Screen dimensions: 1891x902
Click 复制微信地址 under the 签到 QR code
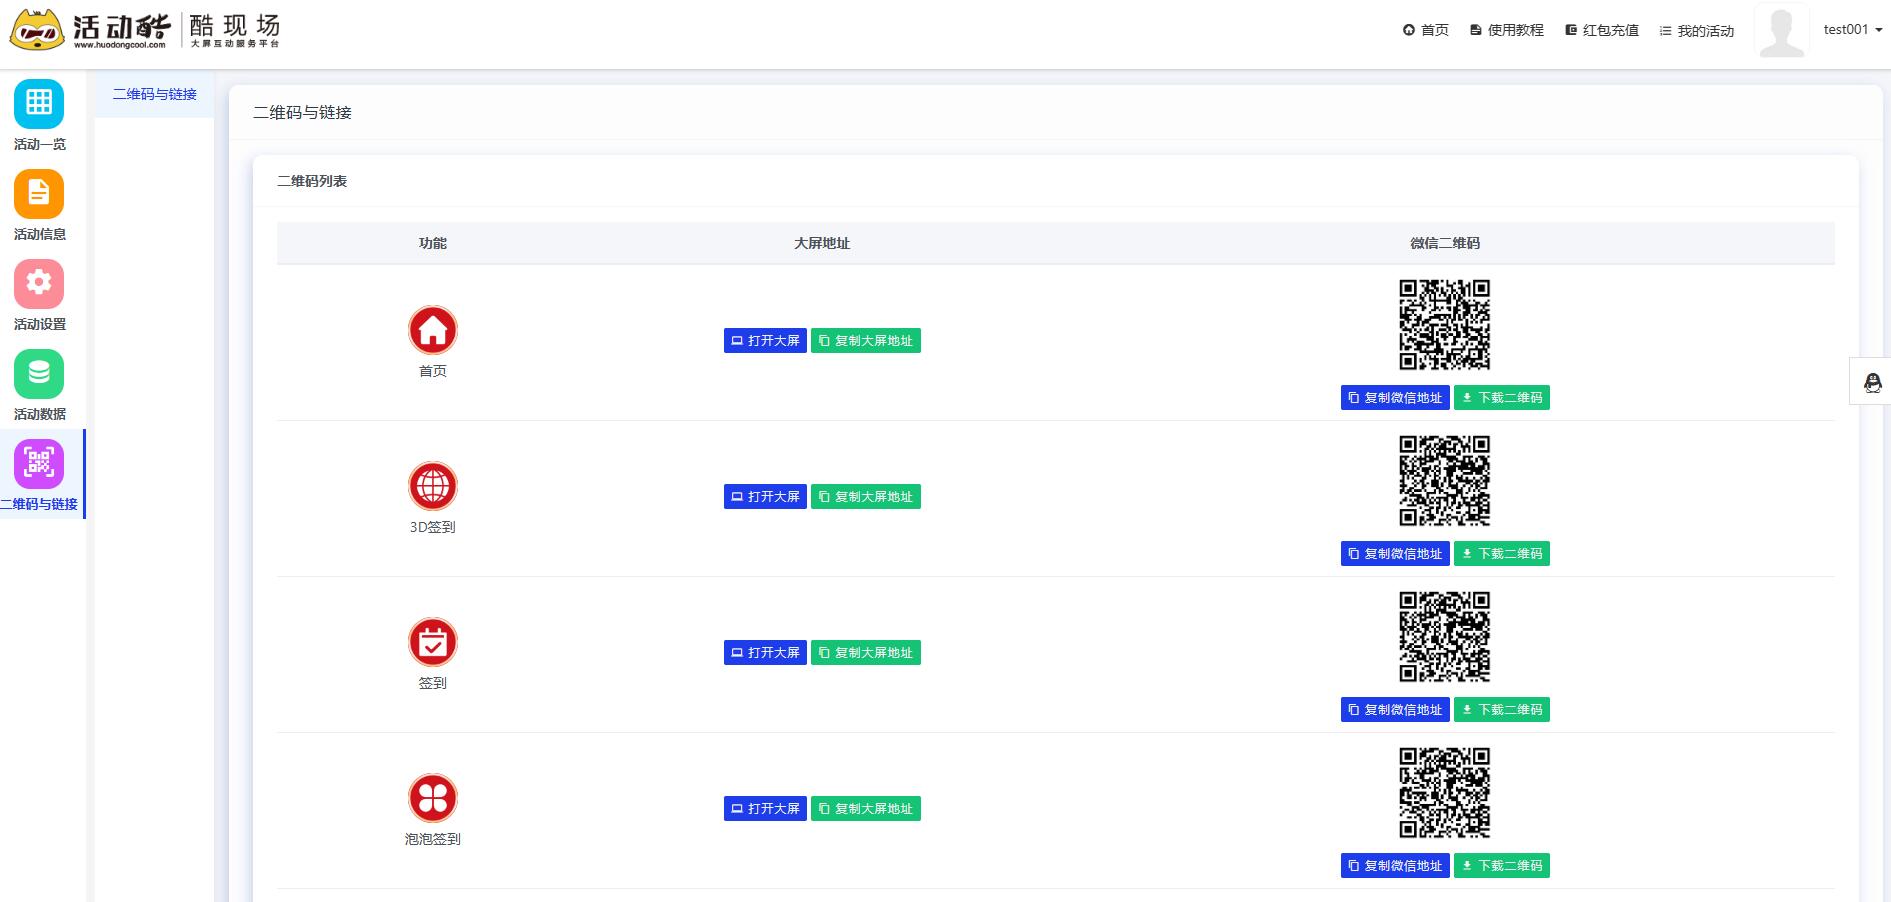tap(1395, 710)
